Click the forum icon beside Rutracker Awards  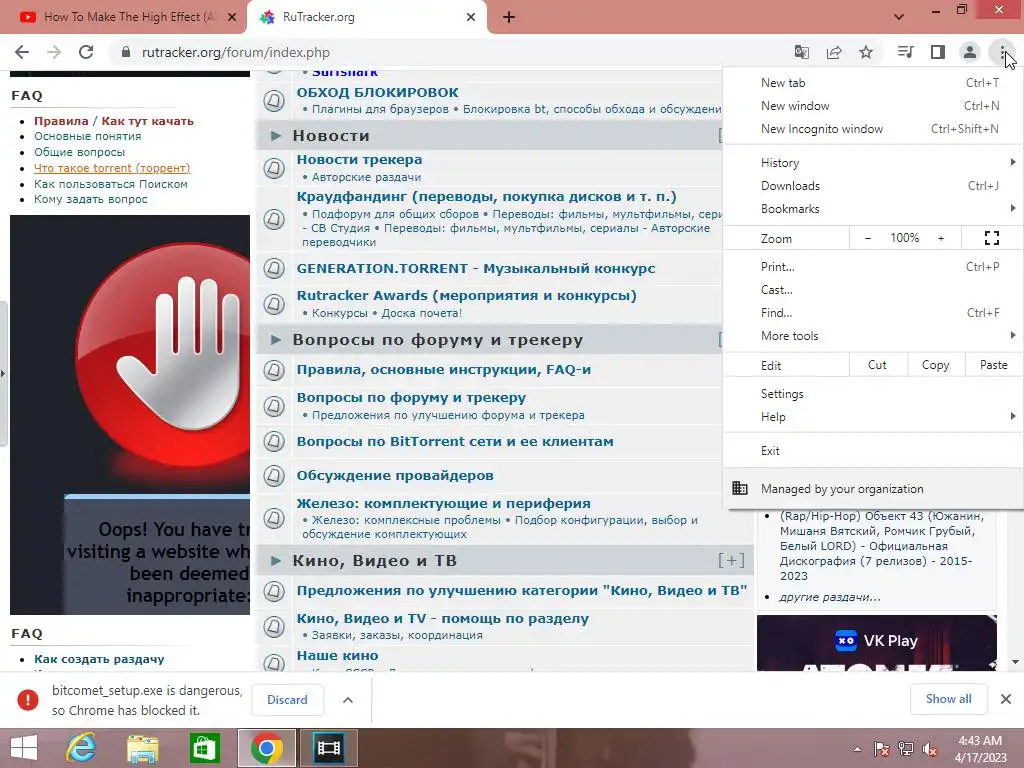tap(274, 304)
